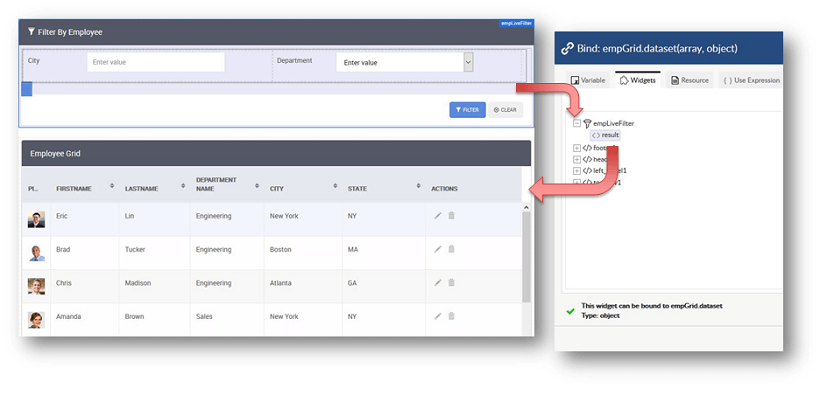The height and width of the screenshot is (402, 820).
Task: Delete Brad Tucker's row using trash icon
Action: coord(451,249)
